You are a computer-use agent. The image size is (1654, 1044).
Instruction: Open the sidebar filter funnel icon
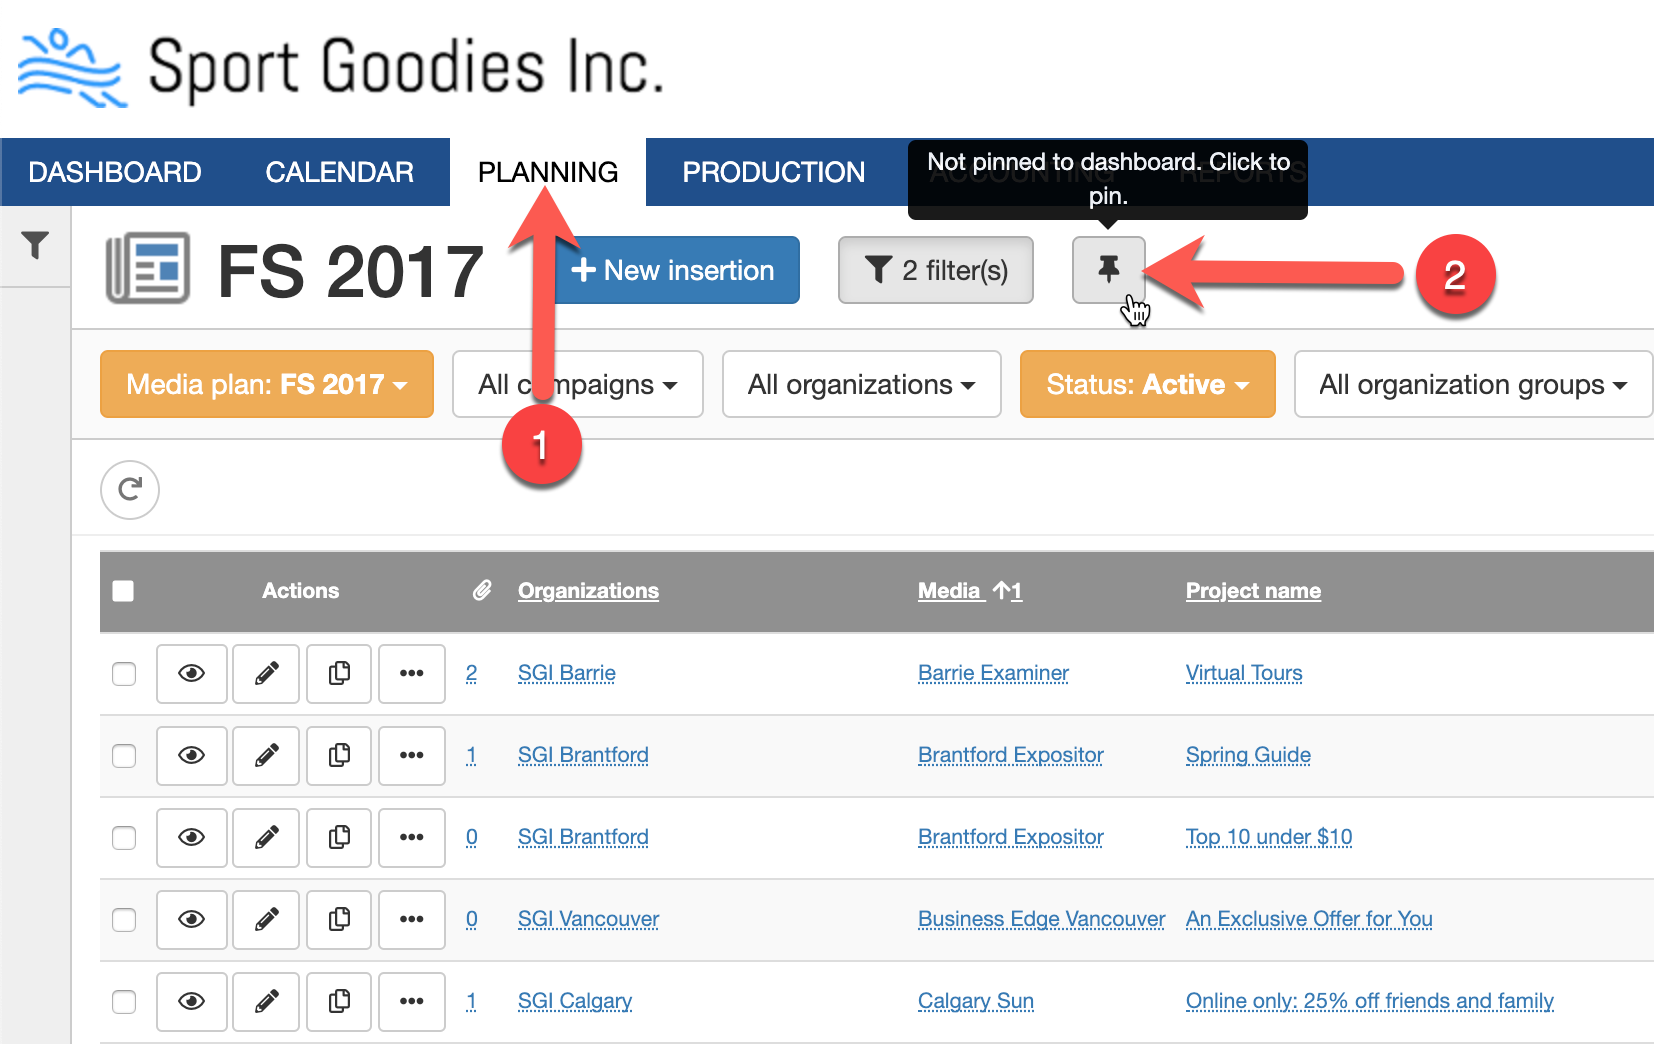35,245
